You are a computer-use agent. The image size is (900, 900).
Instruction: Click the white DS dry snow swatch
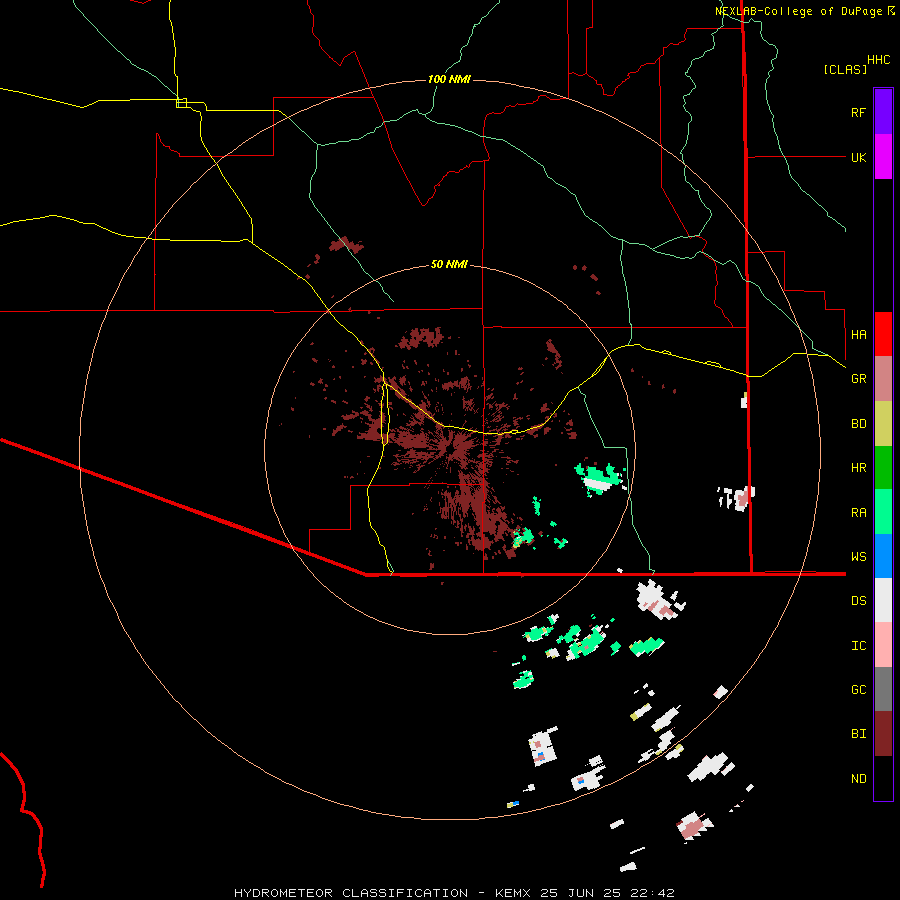click(x=883, y=600)
